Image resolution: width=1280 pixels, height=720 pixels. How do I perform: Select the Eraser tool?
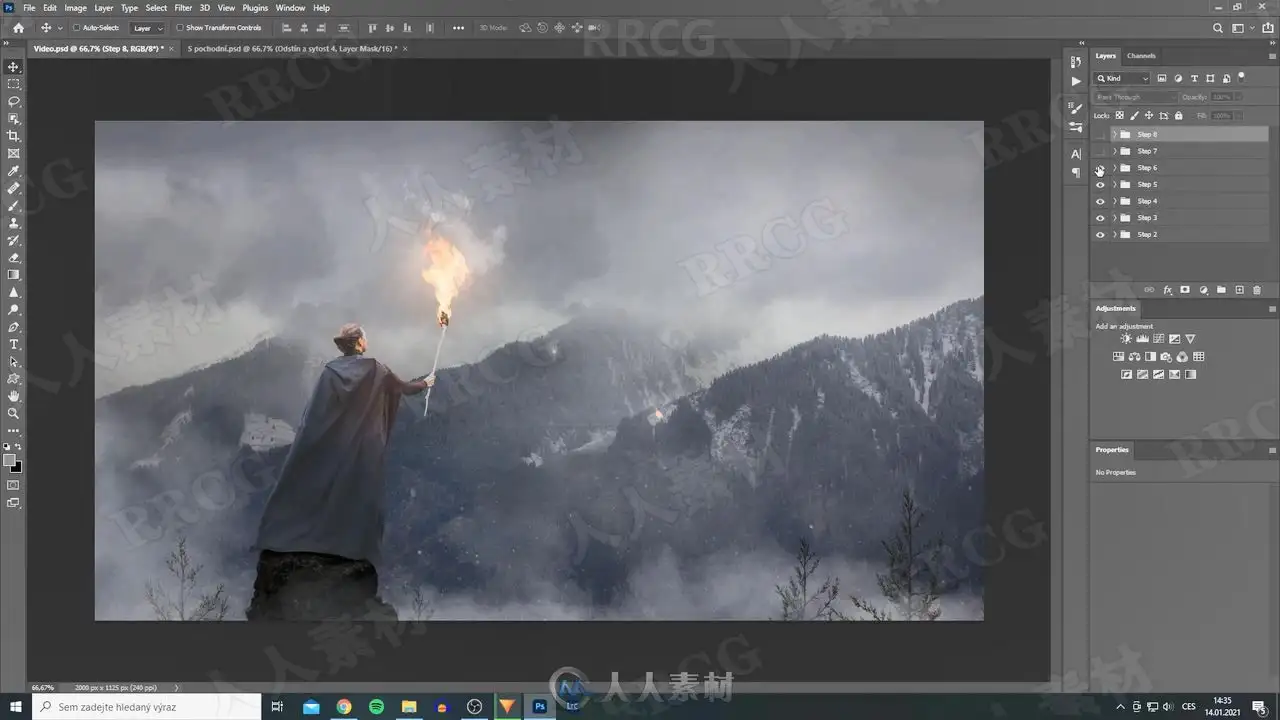pos(14,258)
